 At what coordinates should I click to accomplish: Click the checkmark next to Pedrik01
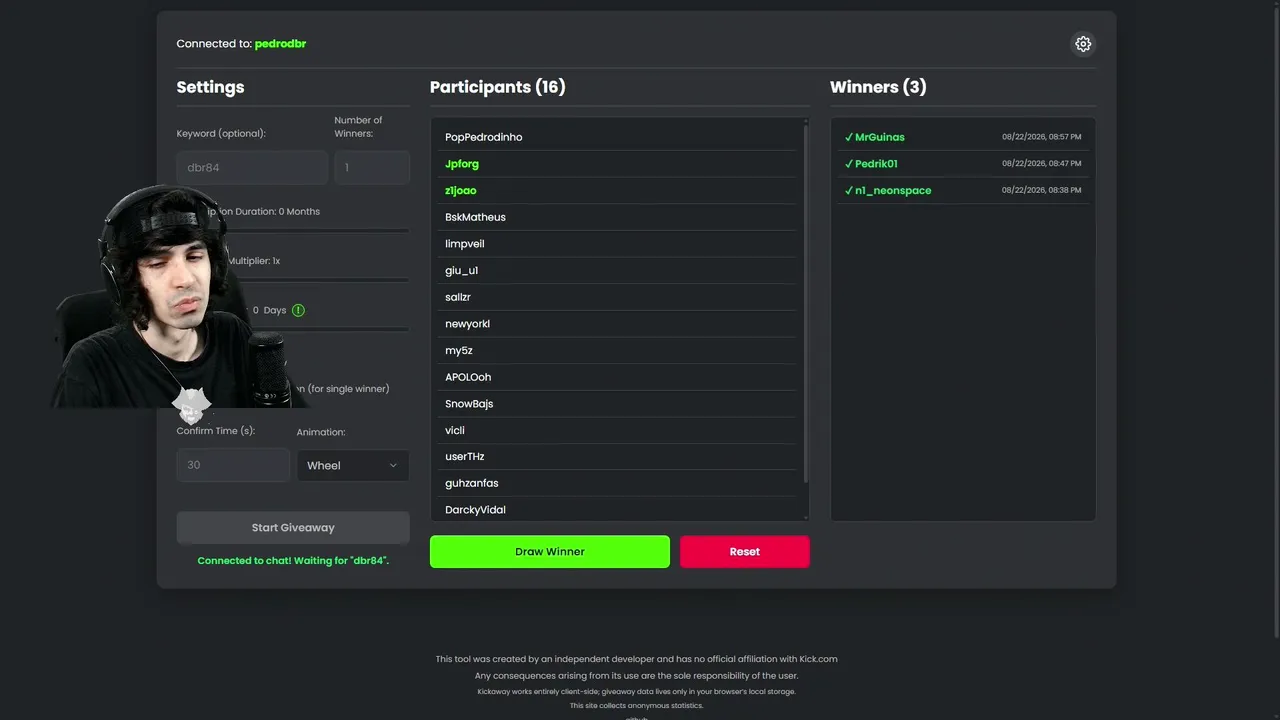point(849,164)
